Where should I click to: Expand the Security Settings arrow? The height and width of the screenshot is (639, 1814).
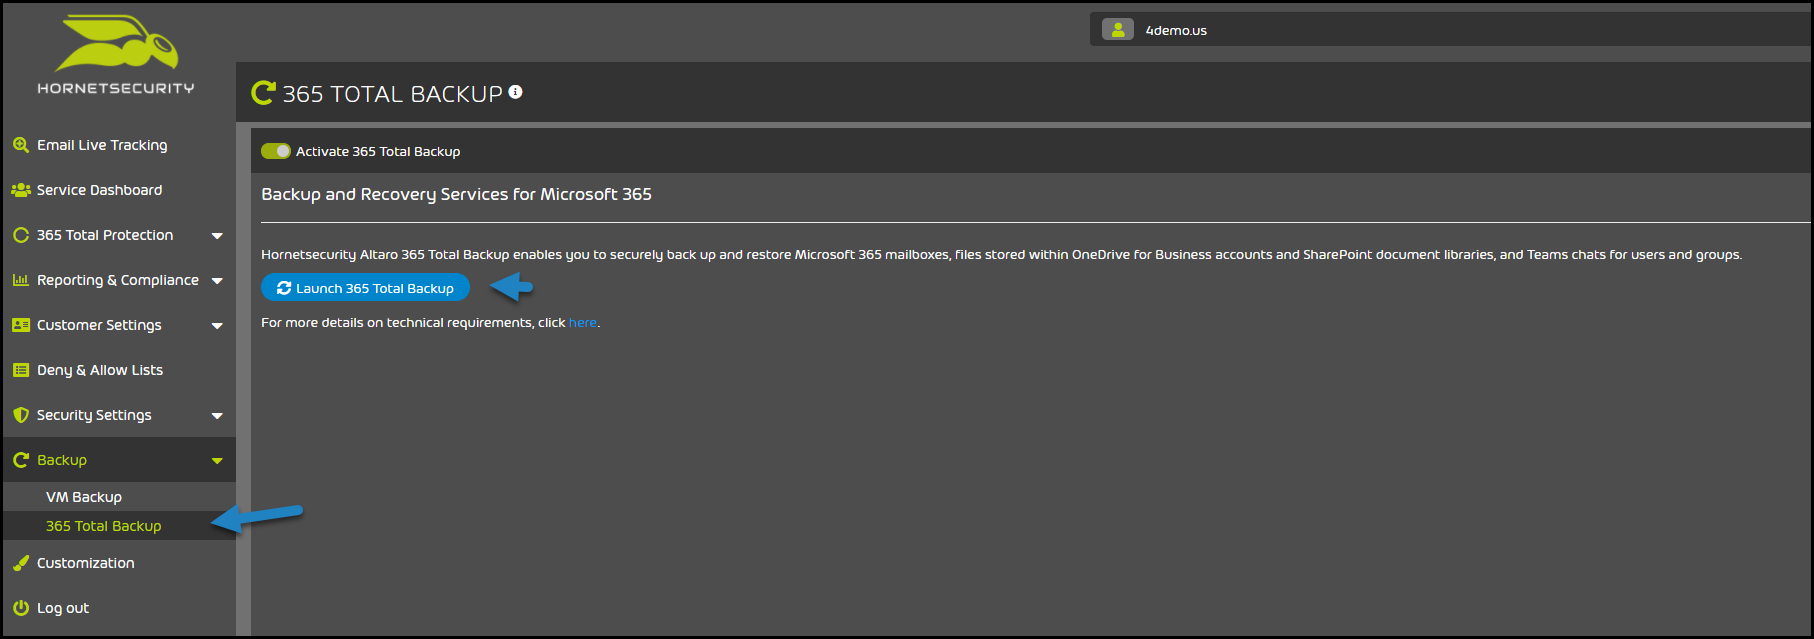tap(217, 416)
